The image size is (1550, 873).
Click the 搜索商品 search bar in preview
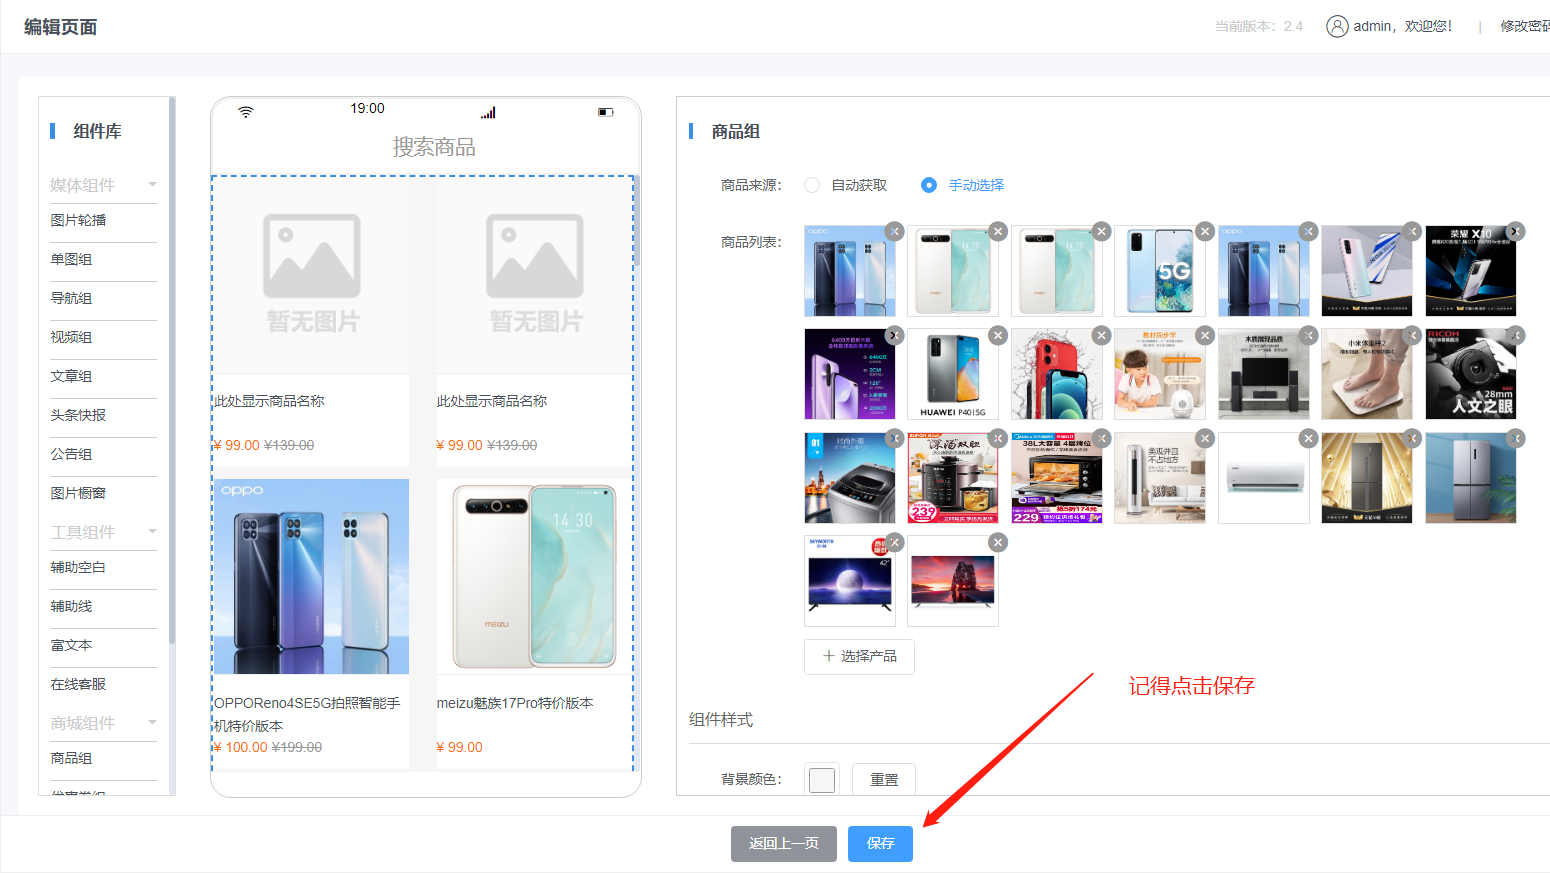pyautogui.click(x=434, y=147)
